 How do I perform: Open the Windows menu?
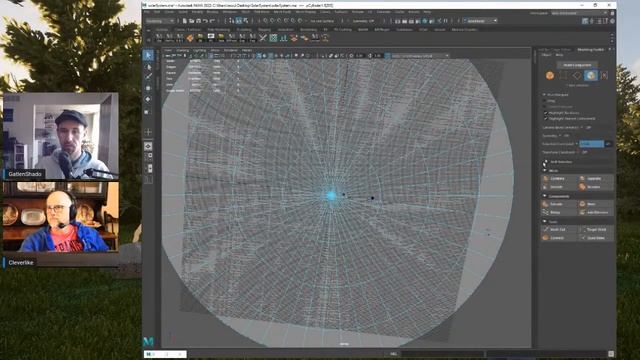pyautogui.click(x=230, y=12)
